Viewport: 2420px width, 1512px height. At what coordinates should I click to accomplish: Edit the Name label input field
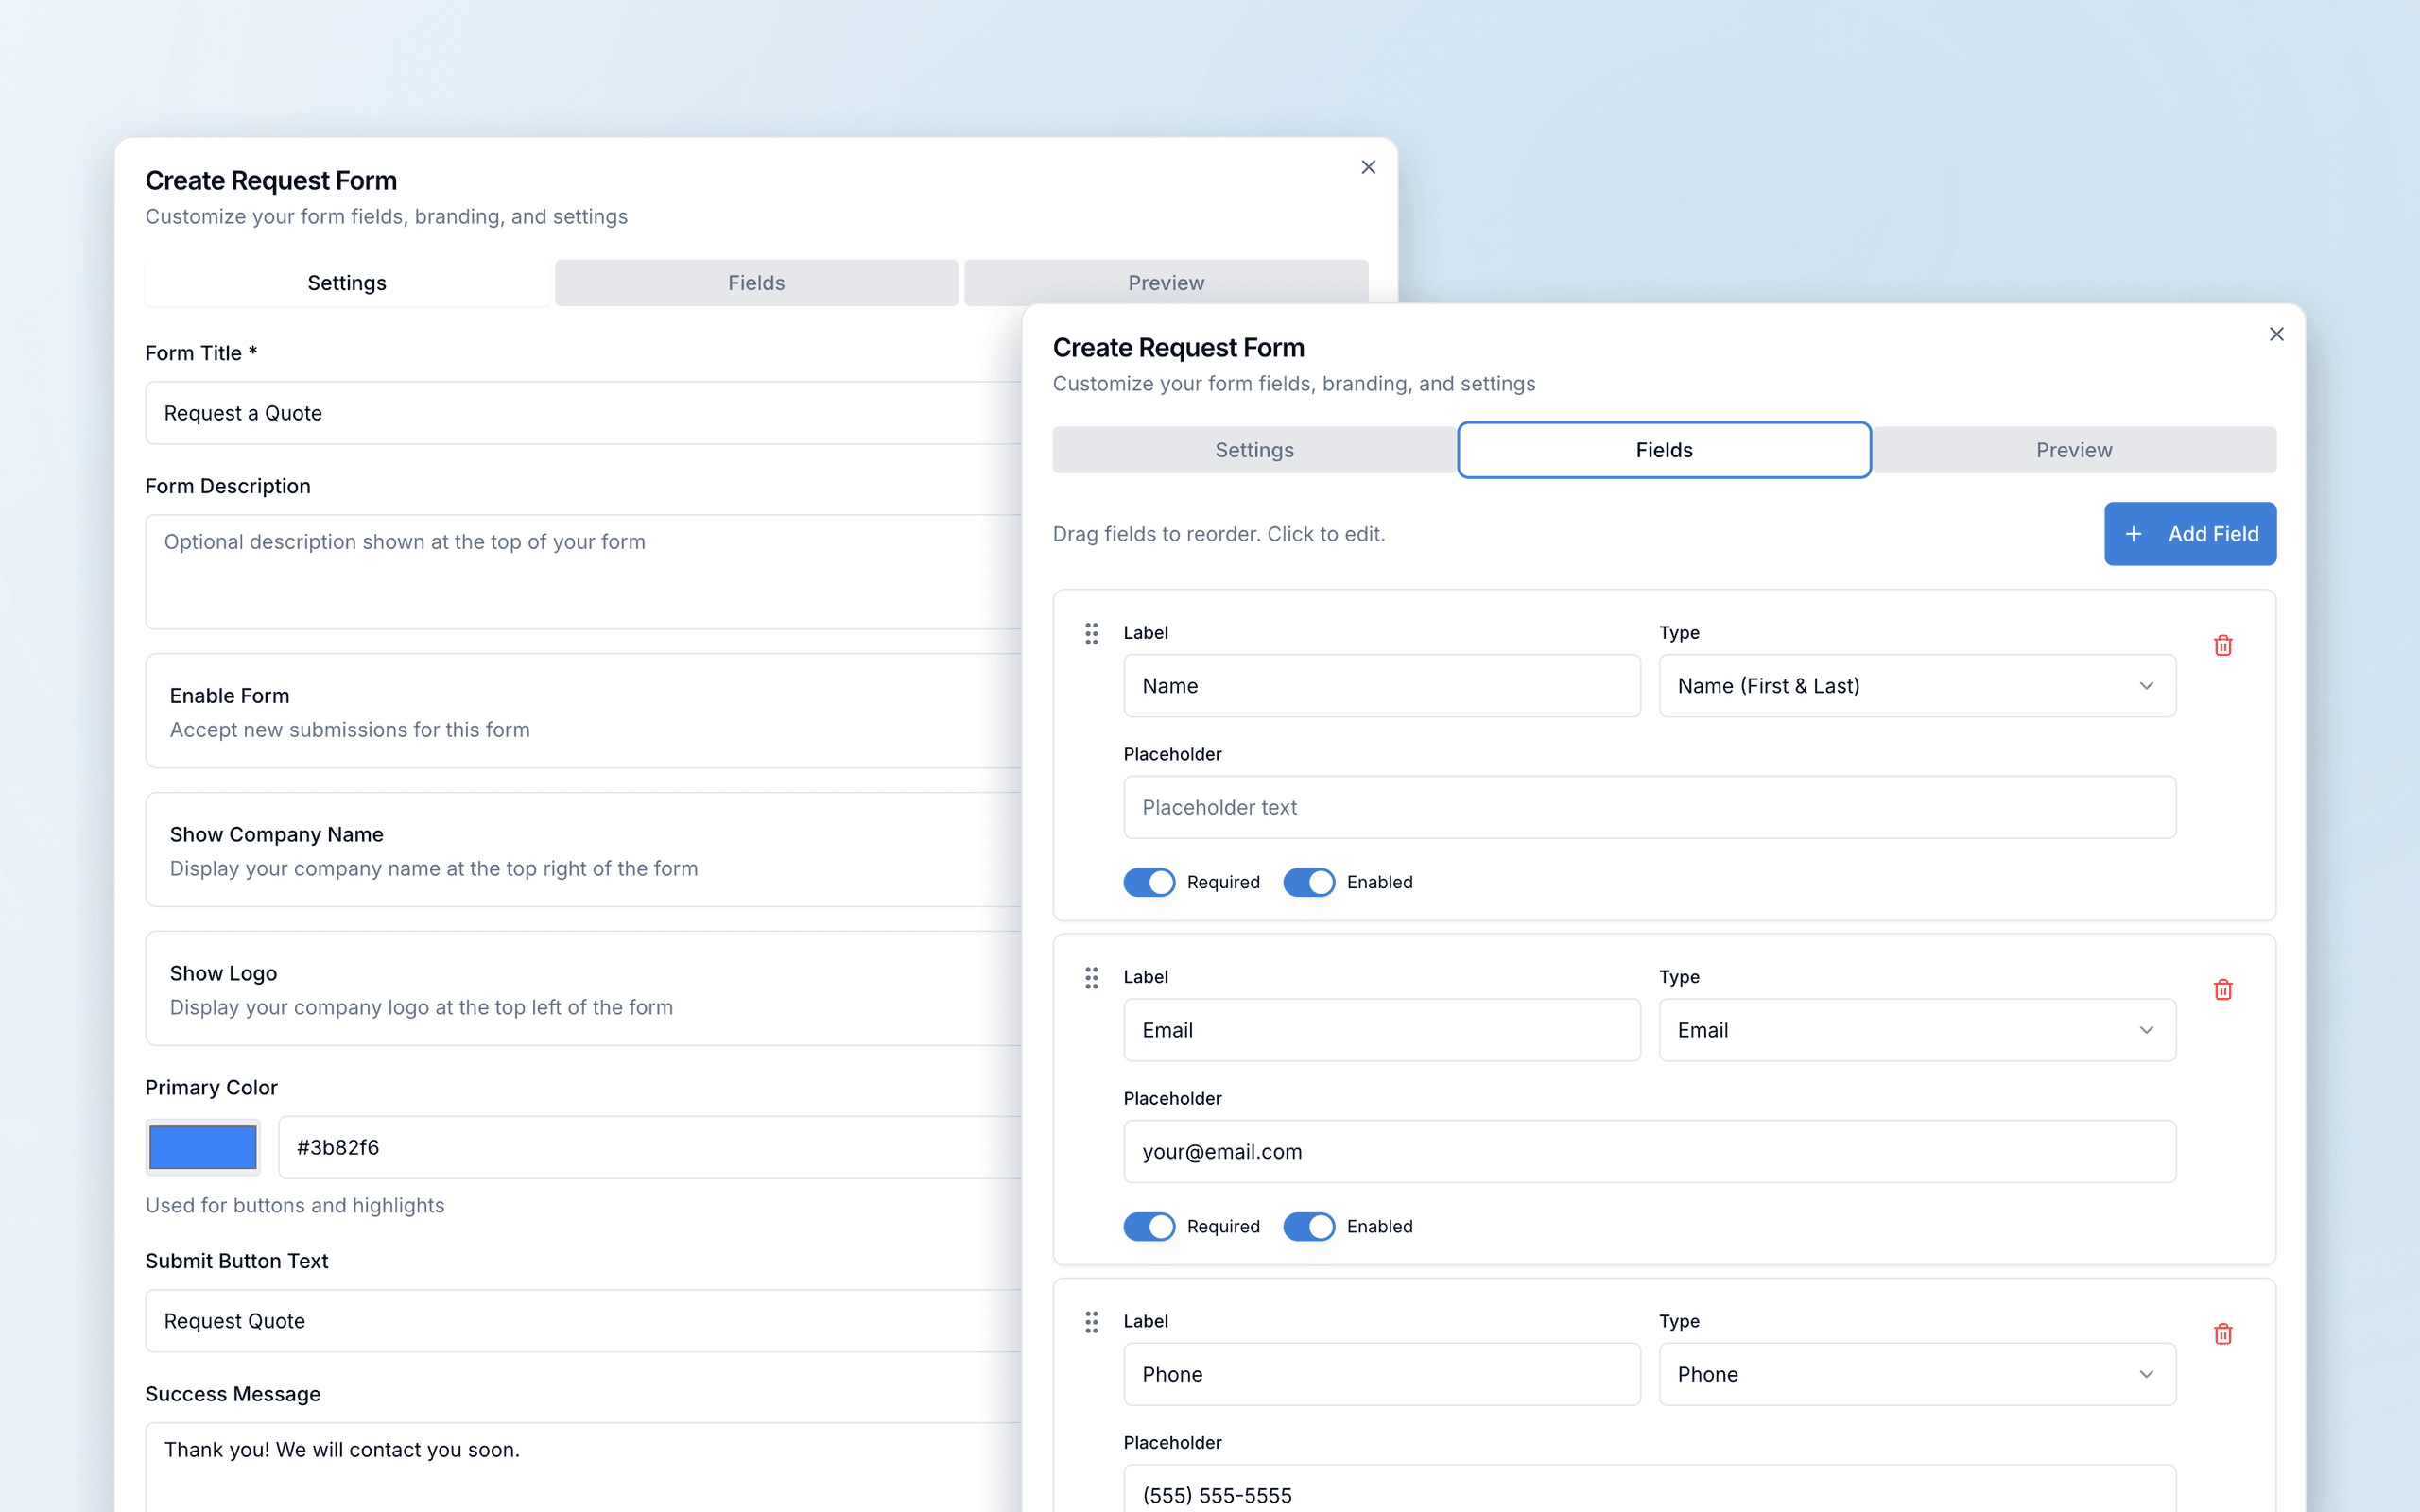pos(1382,686)
